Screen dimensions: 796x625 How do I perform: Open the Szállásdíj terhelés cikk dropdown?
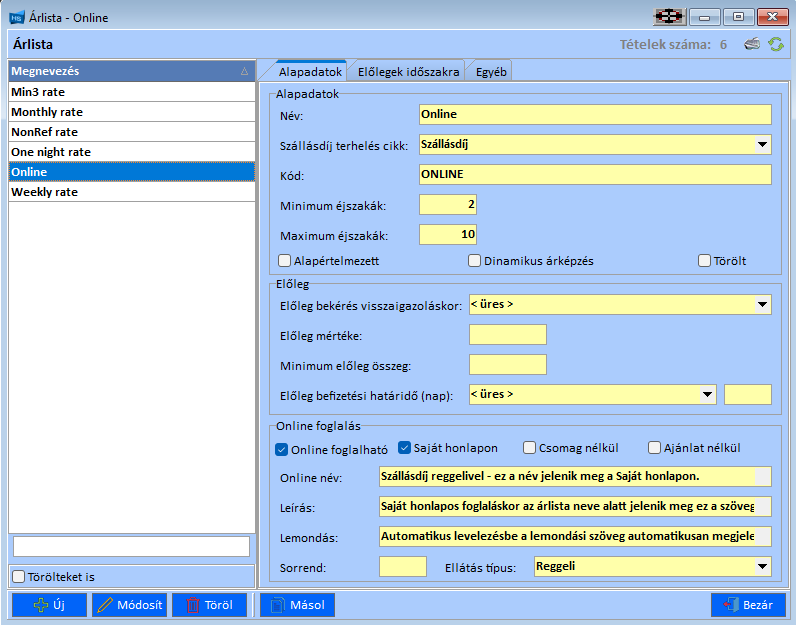[761, 145]
